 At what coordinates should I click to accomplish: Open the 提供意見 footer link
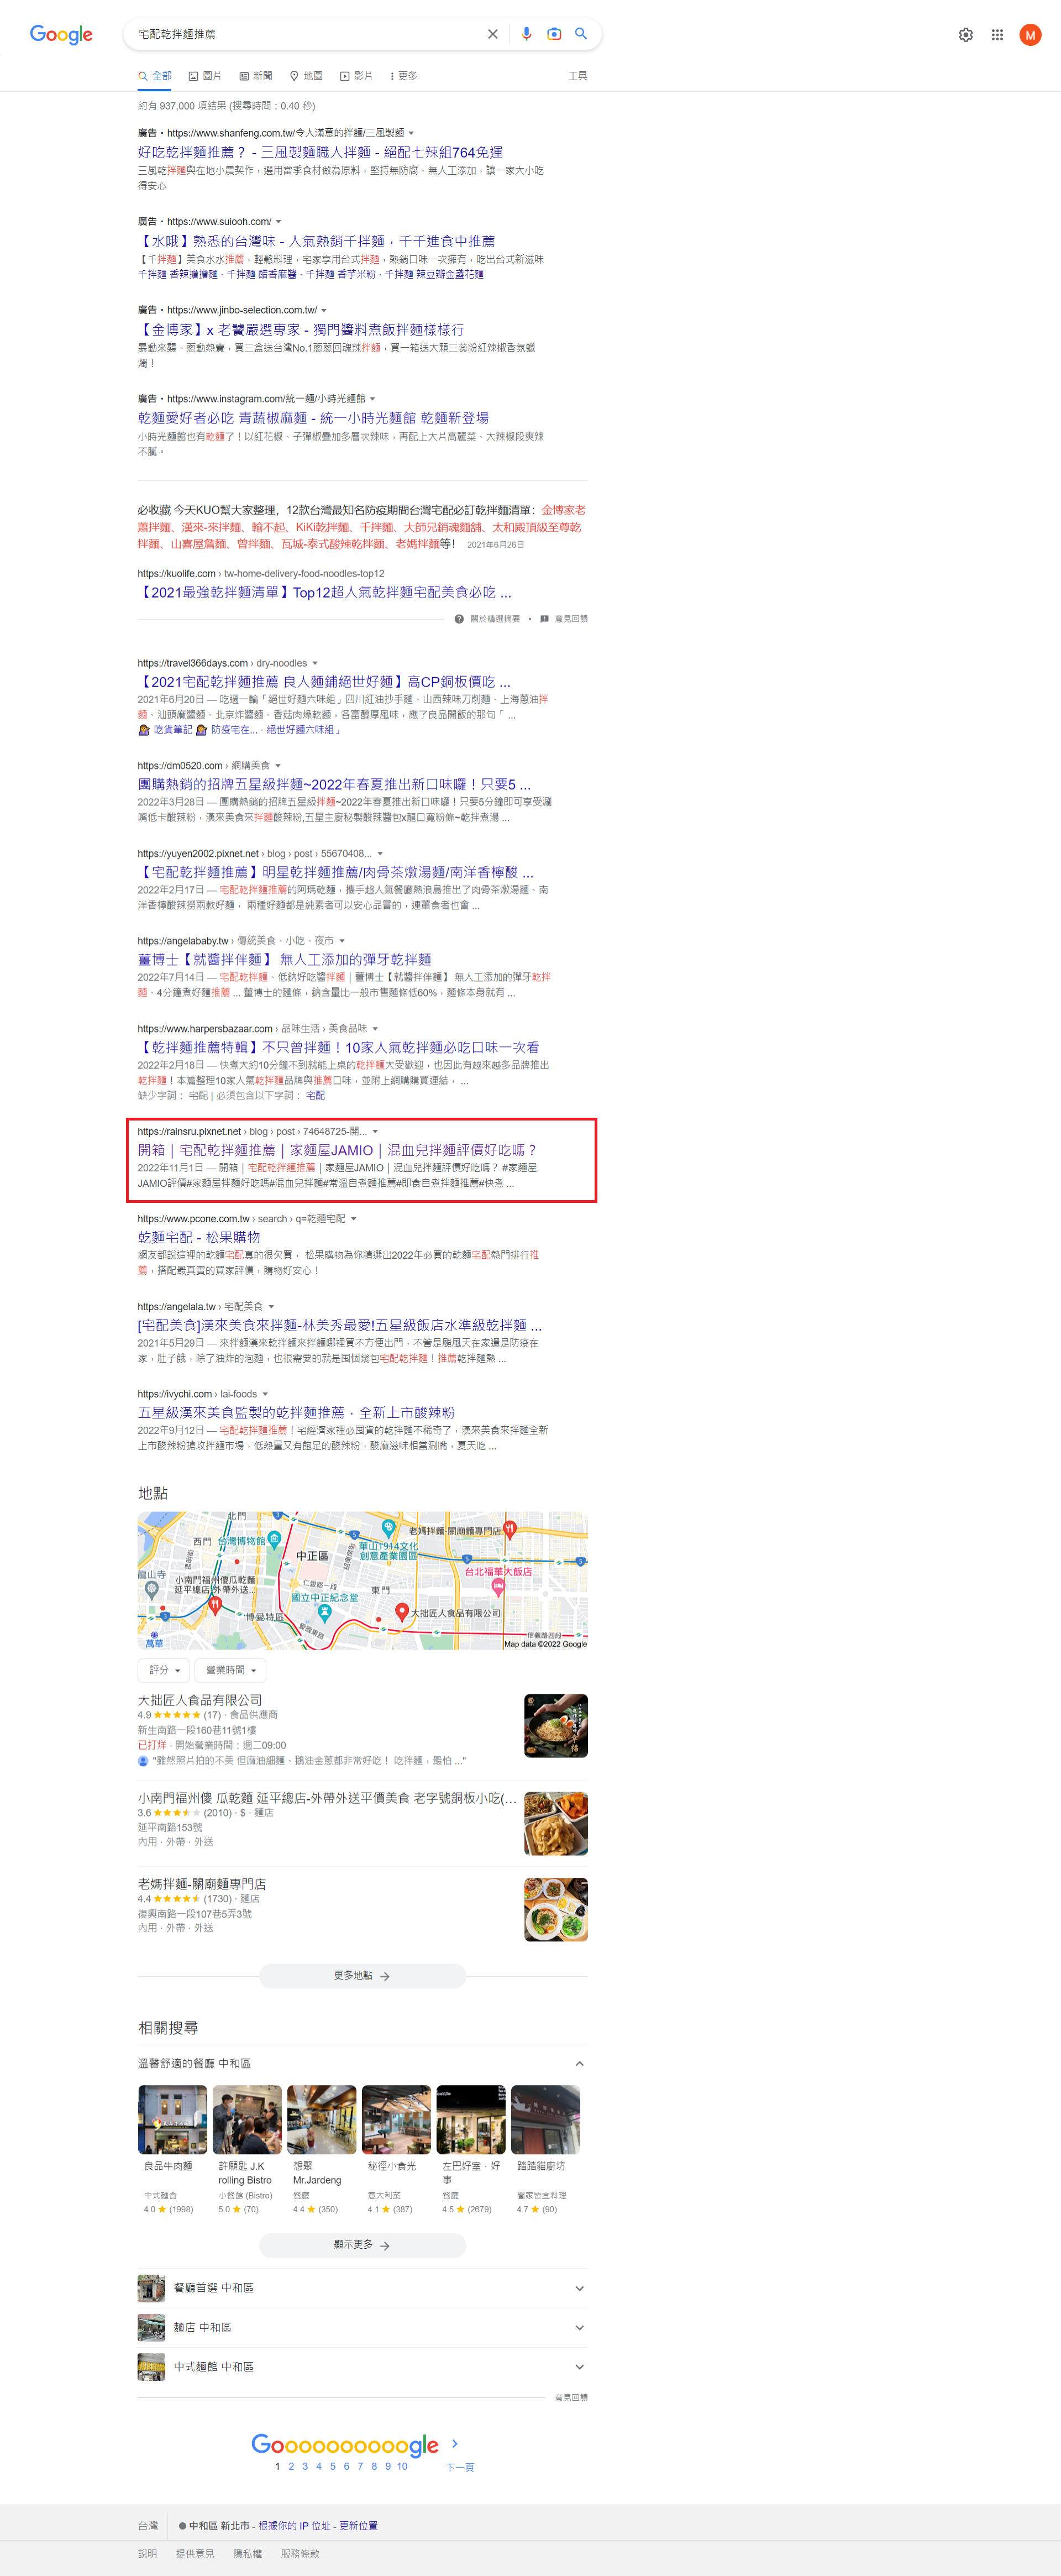195,2554
